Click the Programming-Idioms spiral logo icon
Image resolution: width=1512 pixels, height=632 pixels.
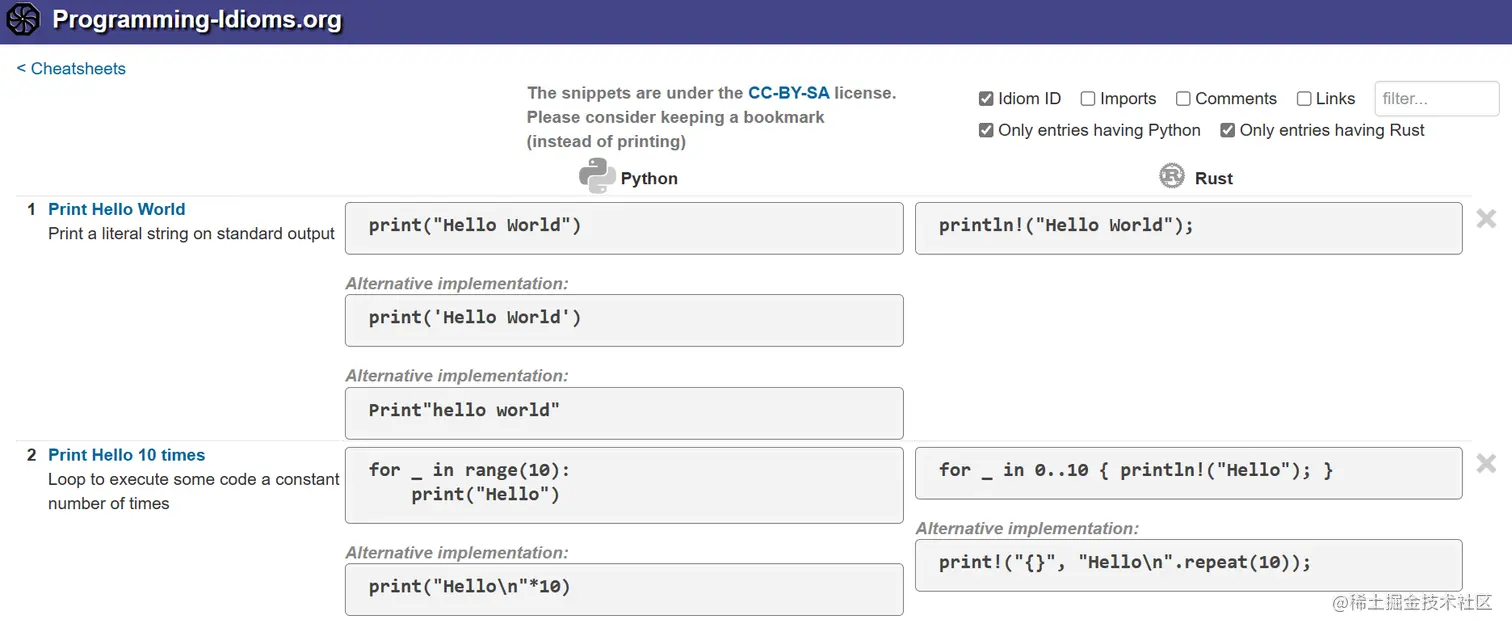click(23, 19)
